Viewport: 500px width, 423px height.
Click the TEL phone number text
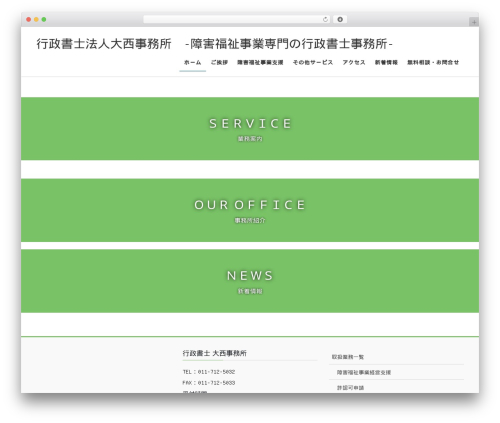pos(209,372)
